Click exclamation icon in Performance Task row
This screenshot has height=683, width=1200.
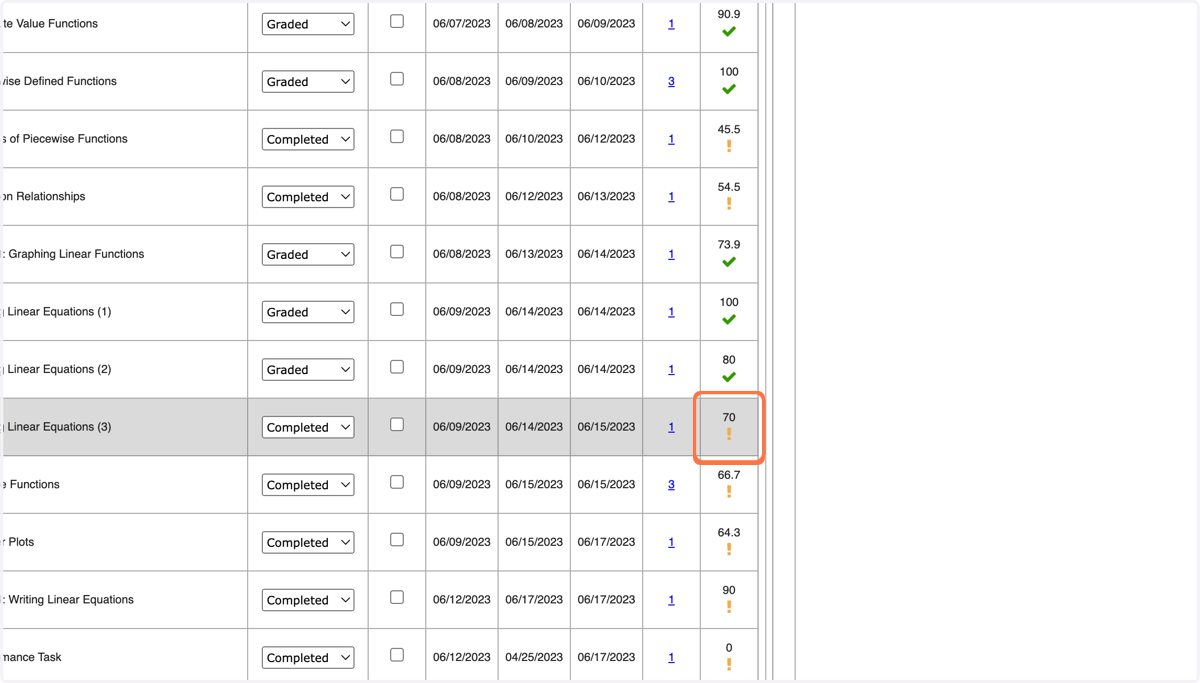(x=729, y=664)
